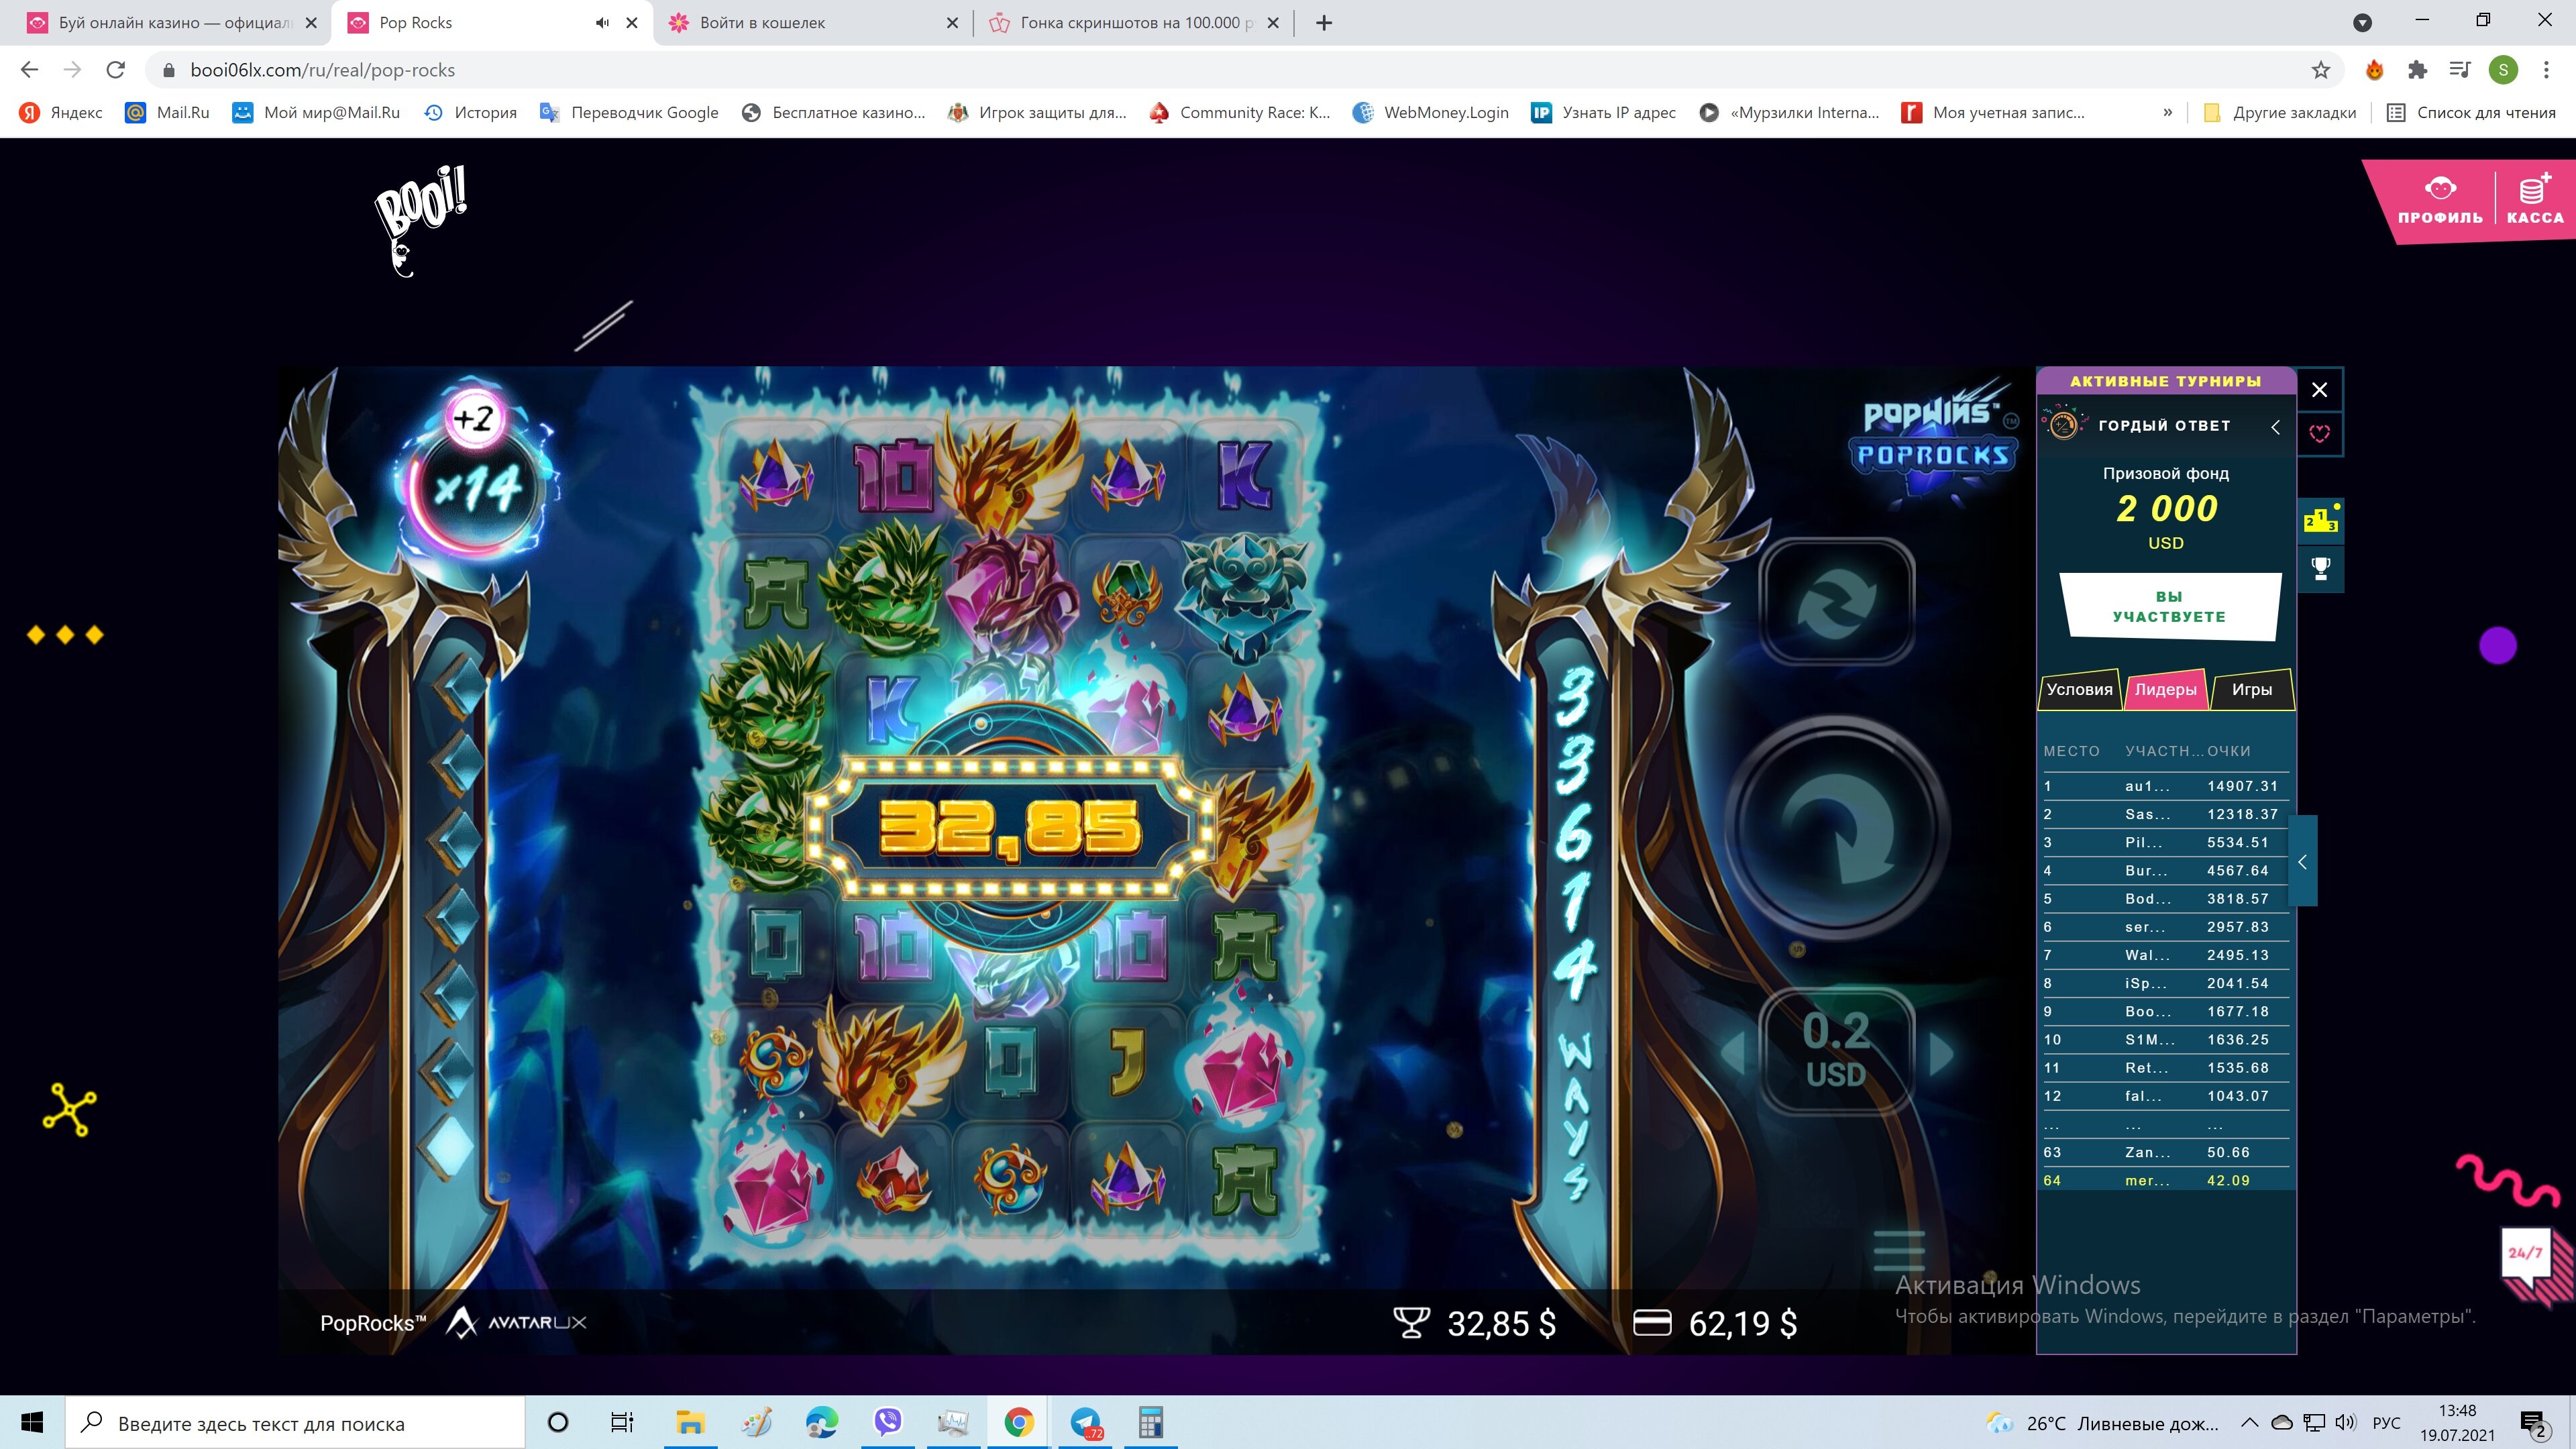Decrease the bet with left arrow
The image size is (2576, 1449).
1734,1053
